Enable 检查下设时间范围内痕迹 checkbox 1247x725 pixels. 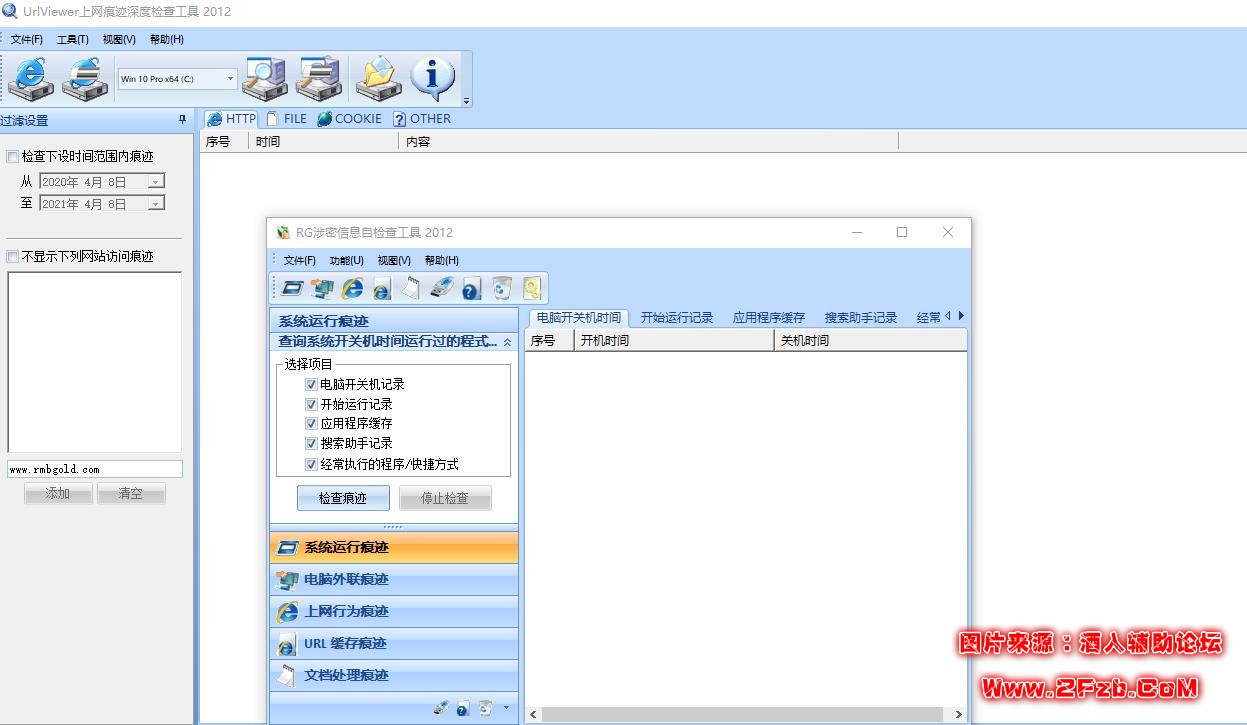pyautogui.click(x=13, y=156)
